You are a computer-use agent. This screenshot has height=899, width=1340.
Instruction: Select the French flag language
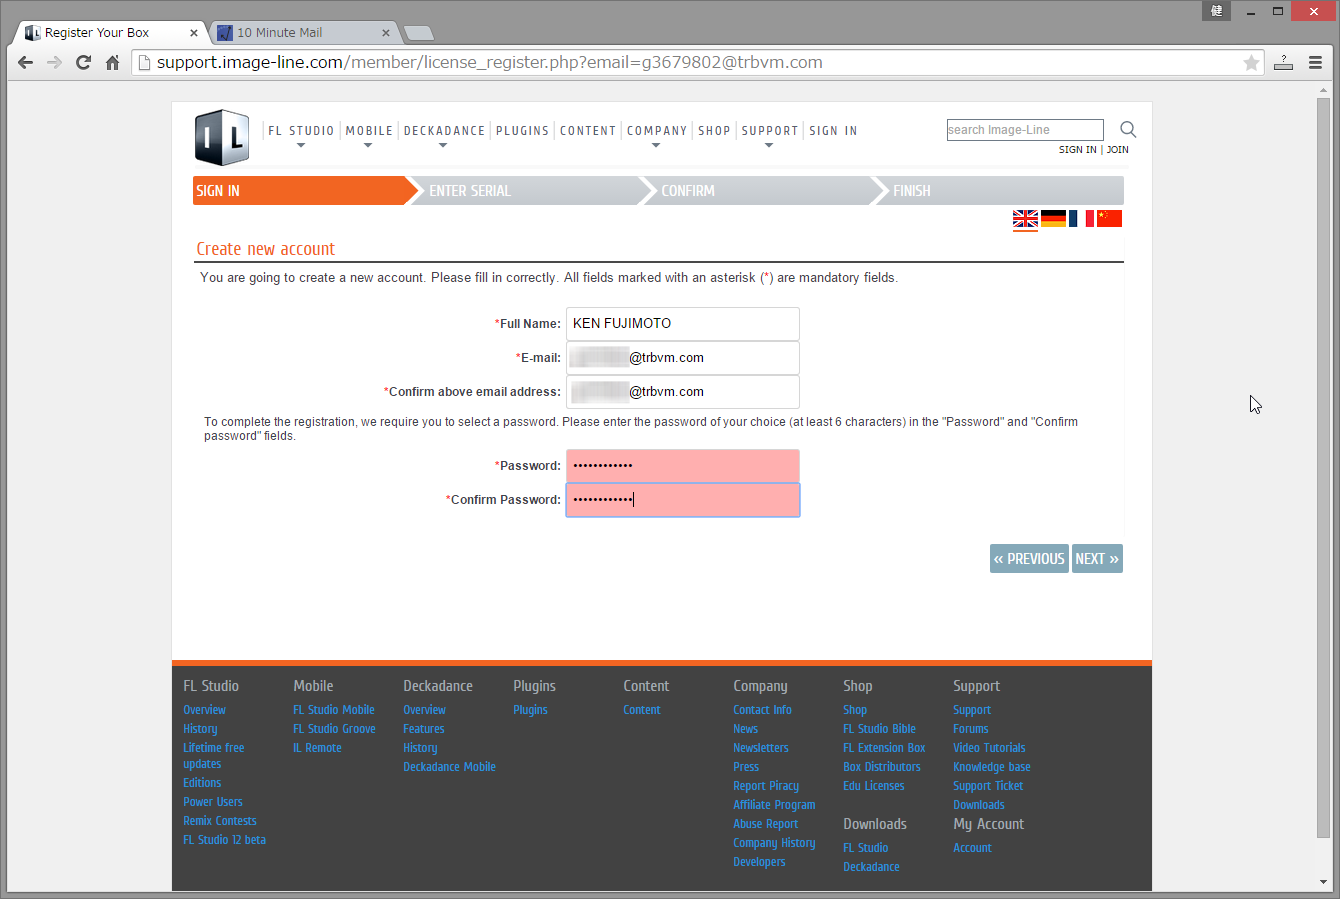pos(1081,219)
